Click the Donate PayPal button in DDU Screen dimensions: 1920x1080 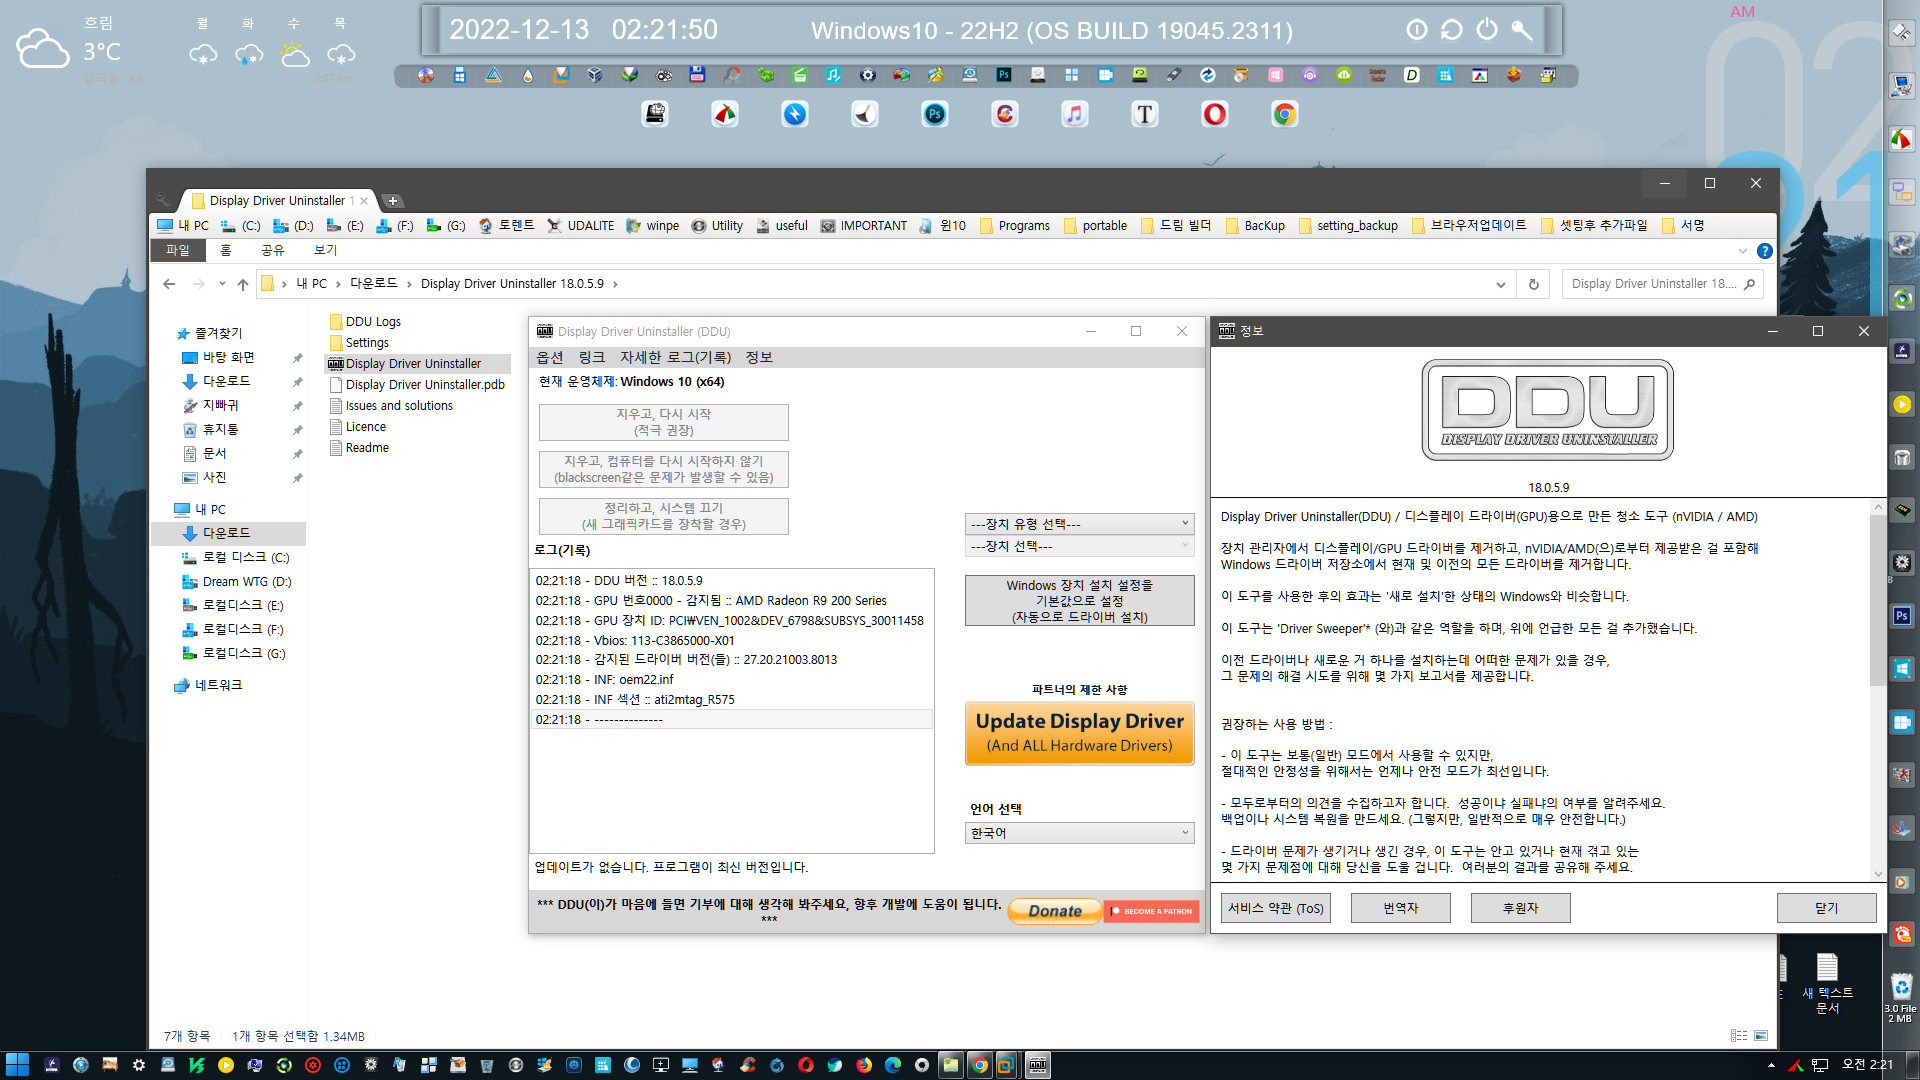point(1054,911)
